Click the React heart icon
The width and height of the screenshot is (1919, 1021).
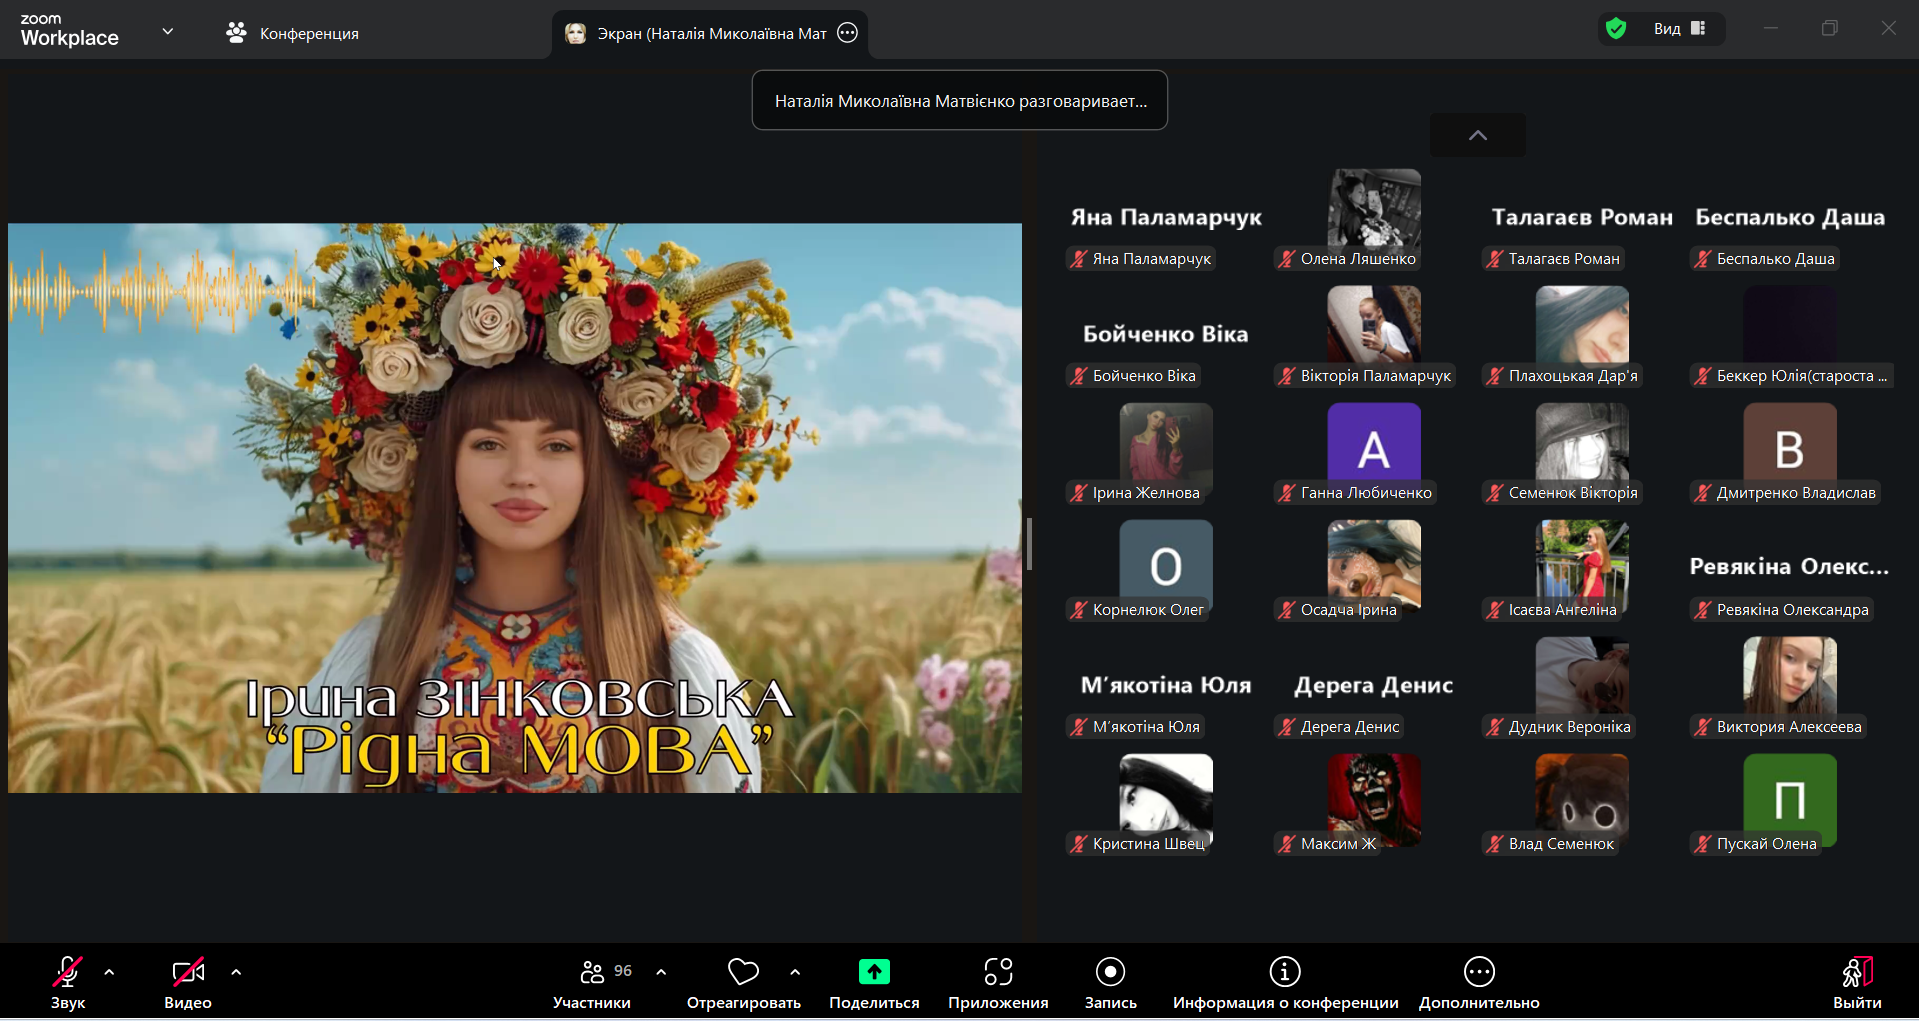tap(743, 972)
